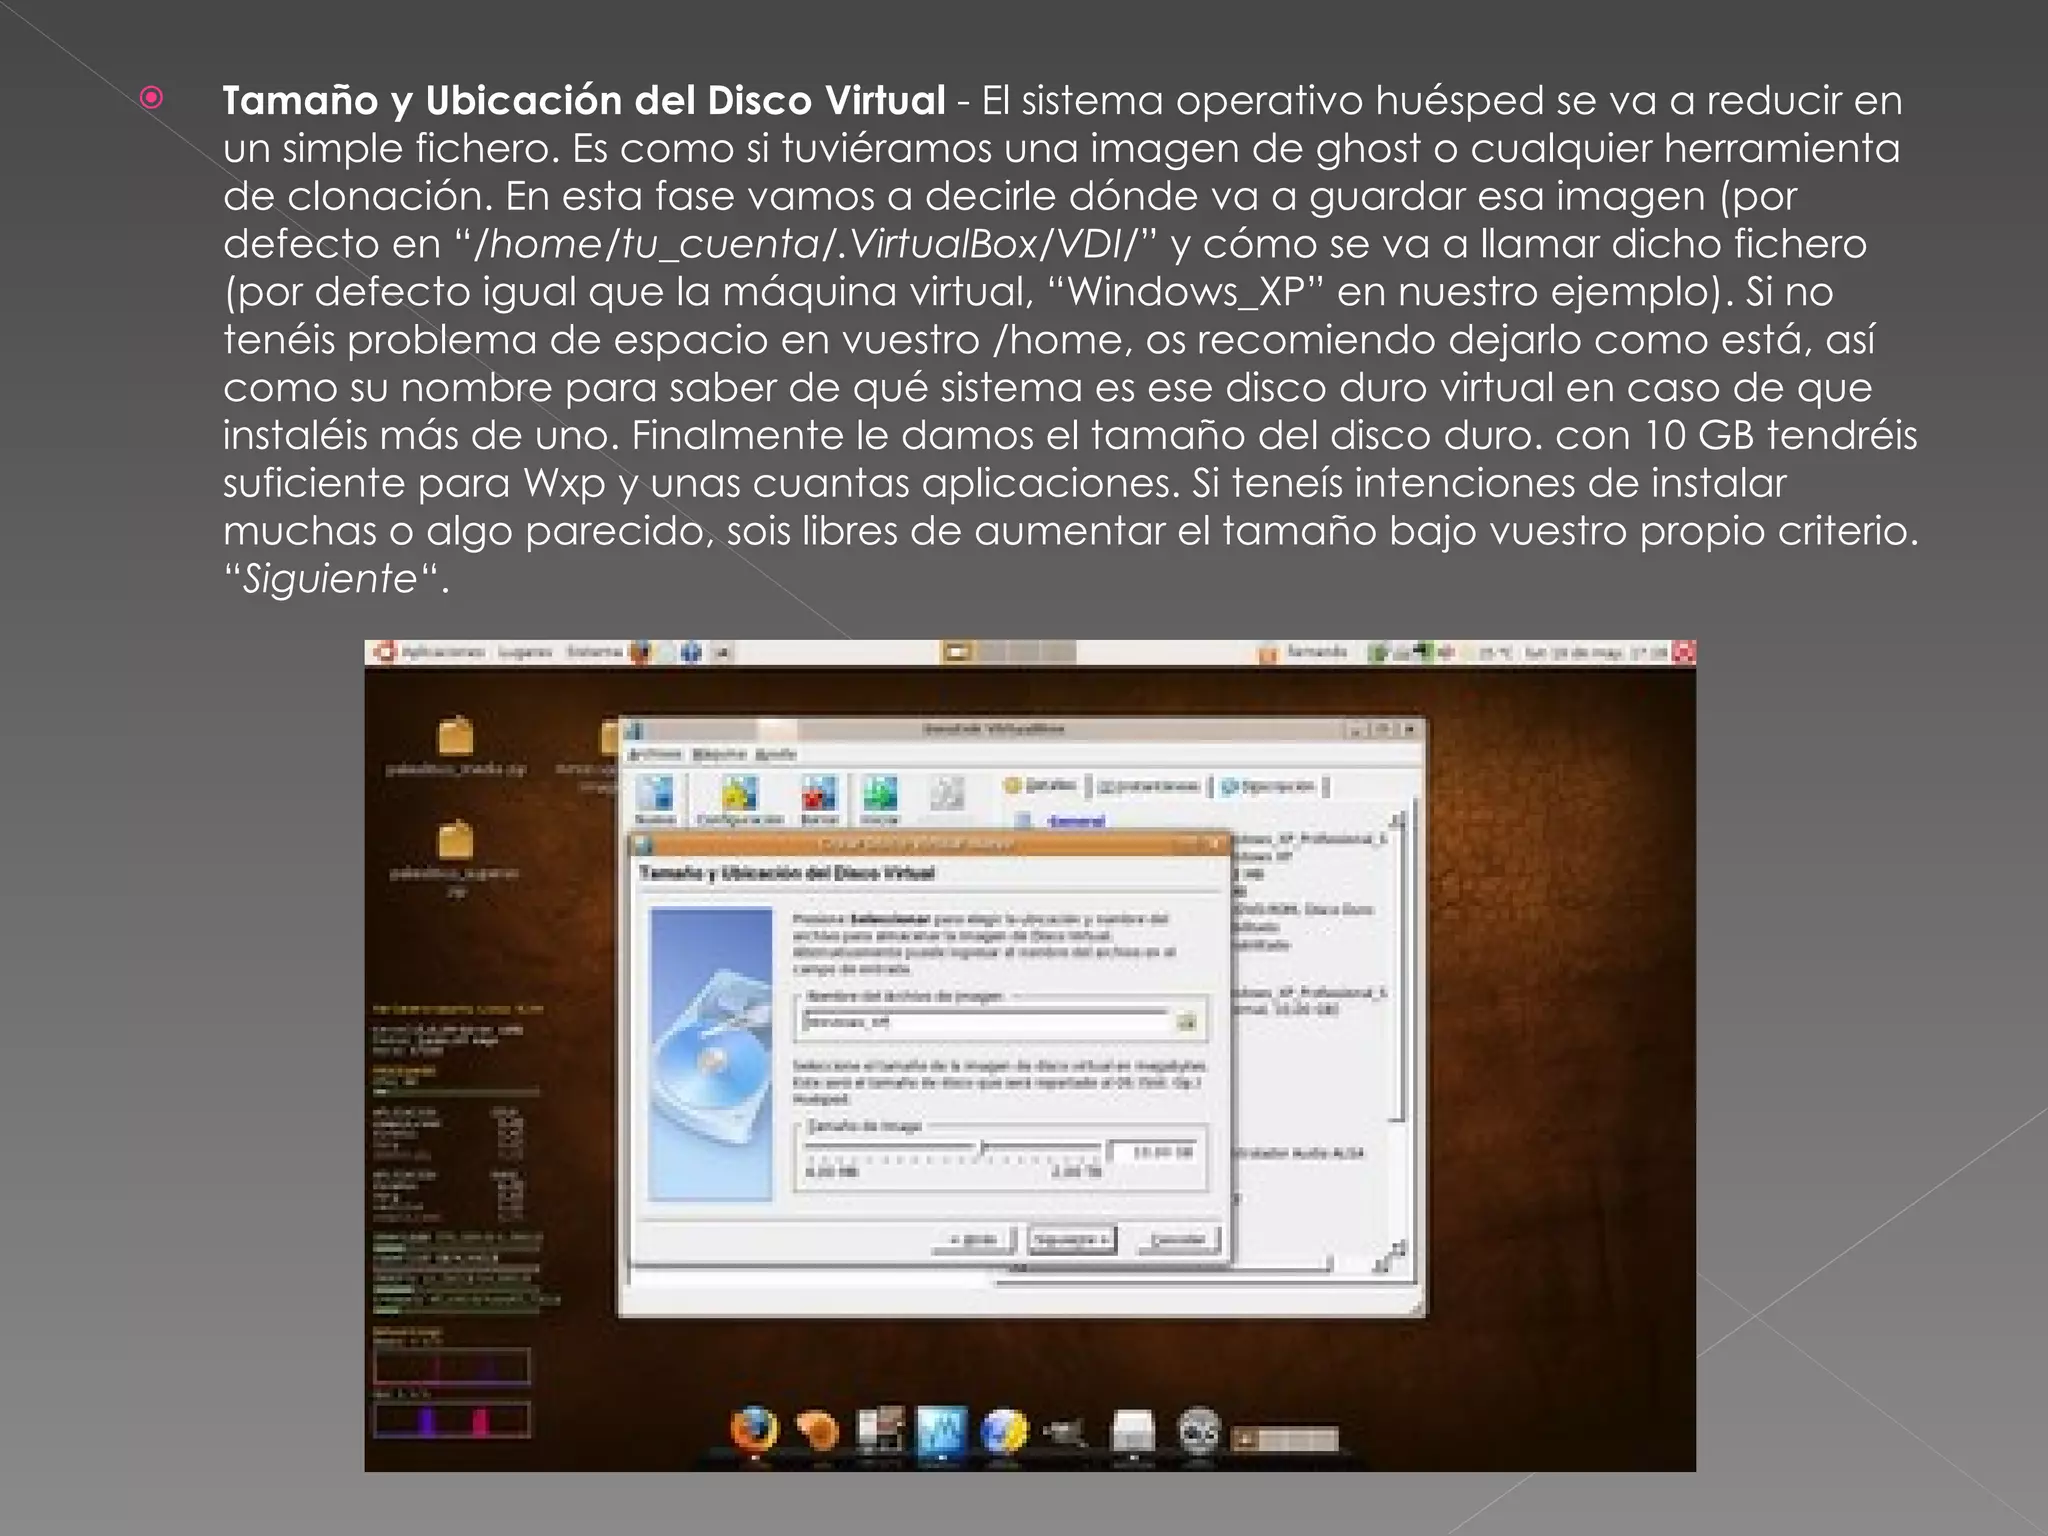
Task: Click the Atrás button in the wizard
Action: tap(973, 1240)
